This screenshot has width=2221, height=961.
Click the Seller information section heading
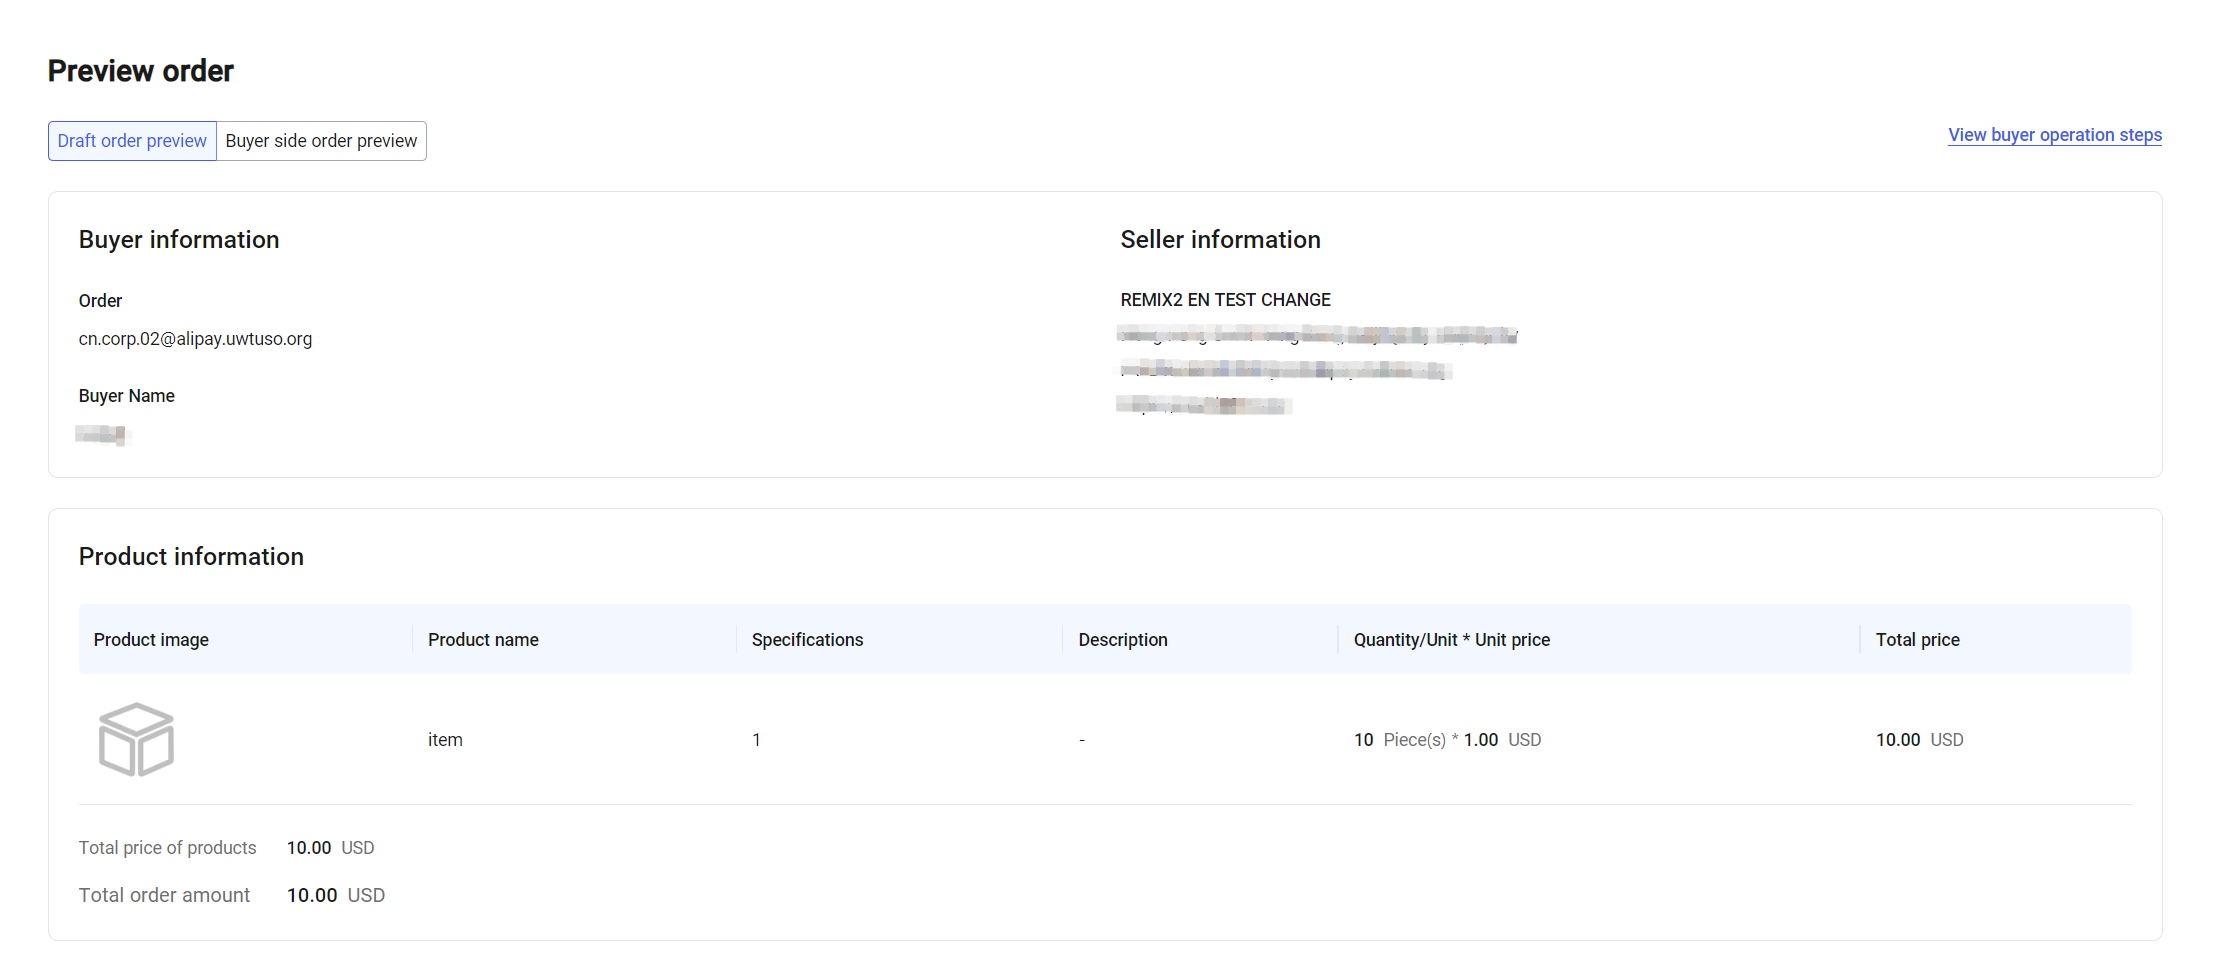coord(1220,239)
